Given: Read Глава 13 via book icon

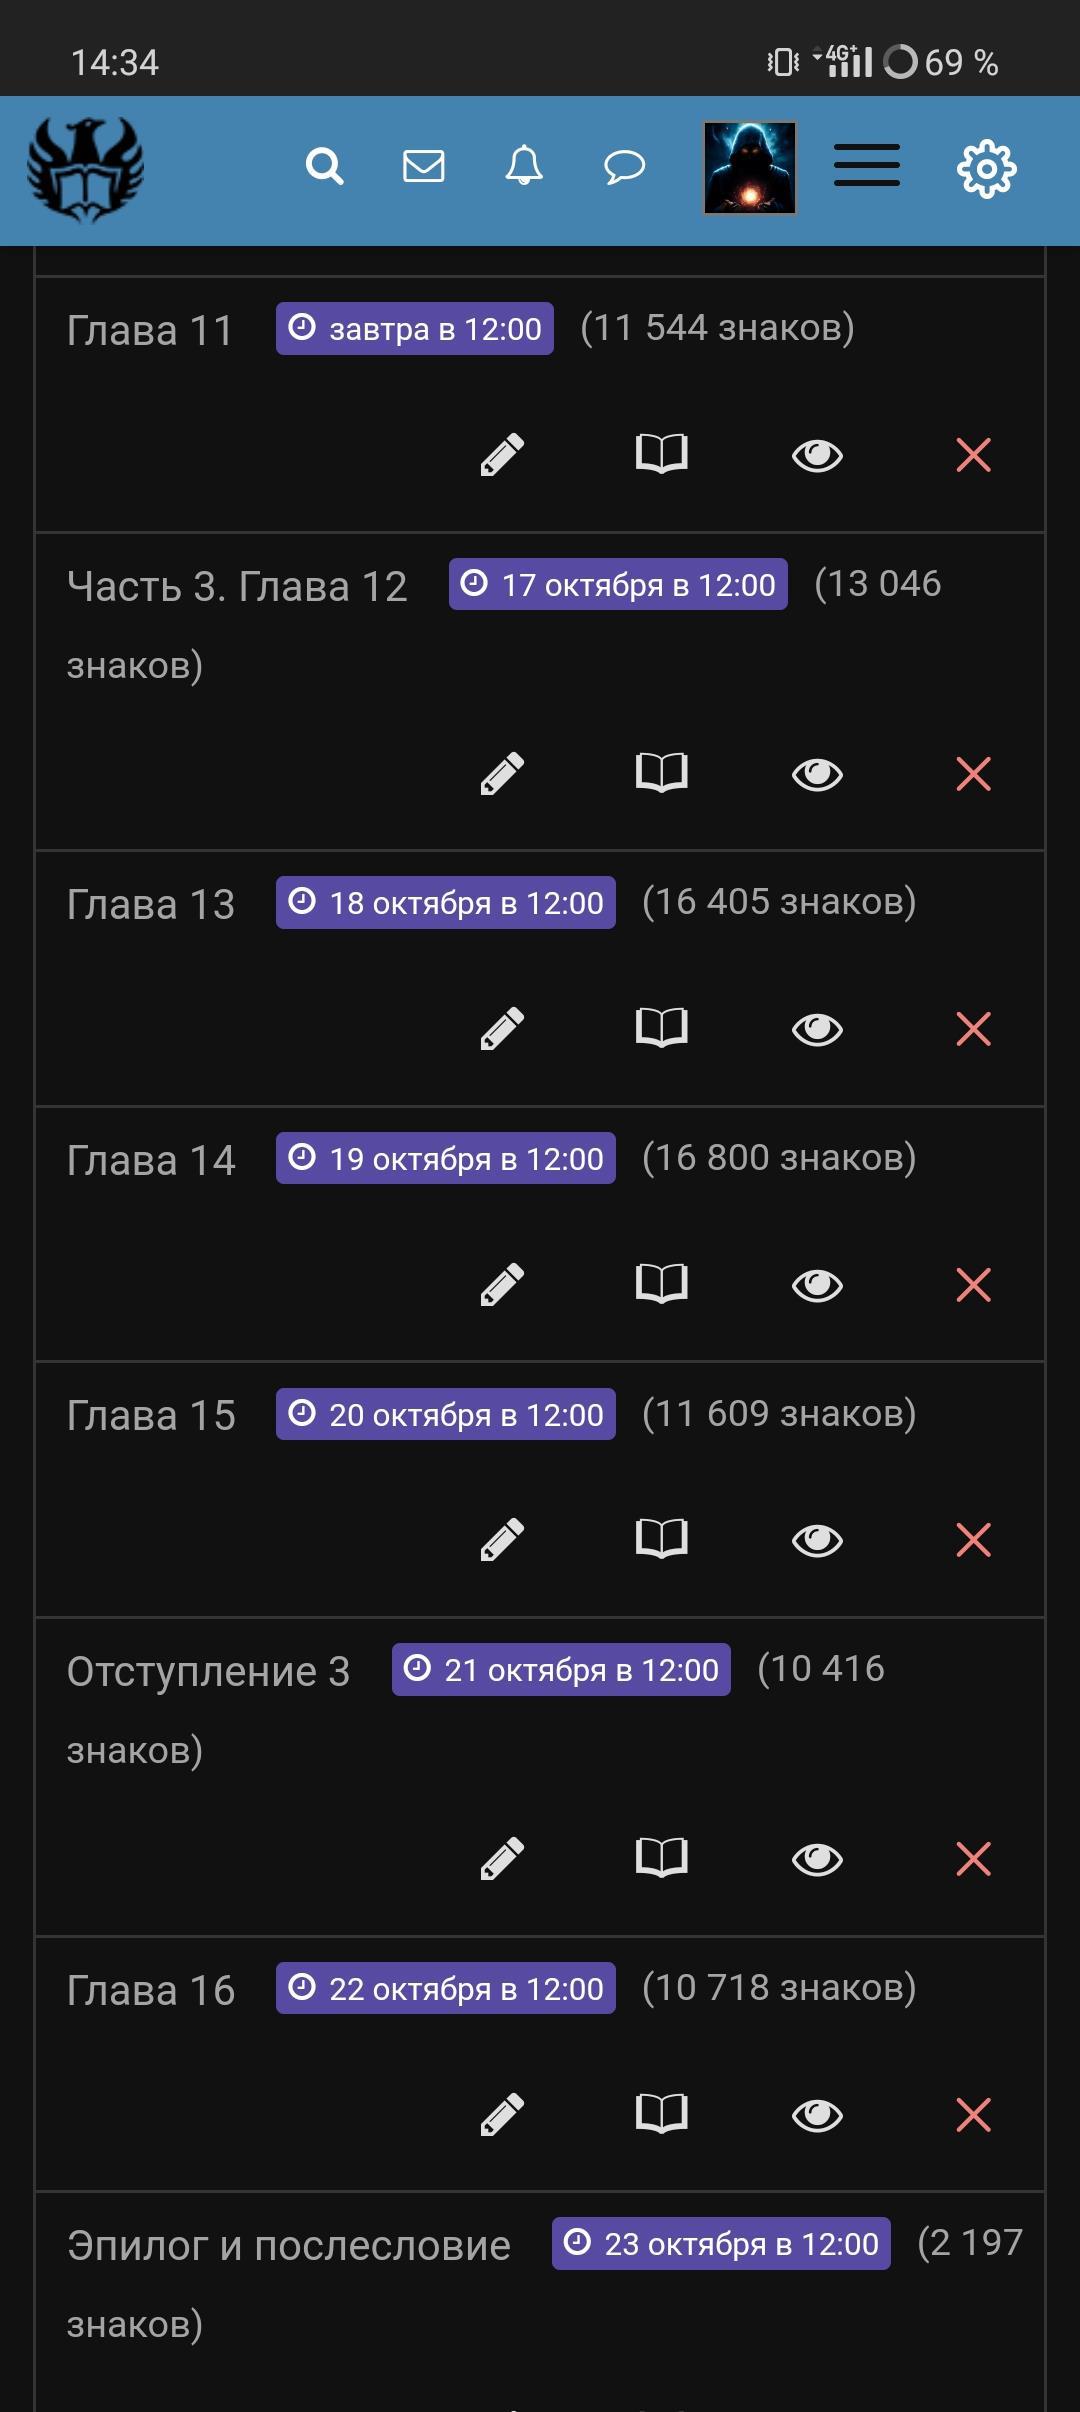Looking at the screenshot, I should (662, 1028).
